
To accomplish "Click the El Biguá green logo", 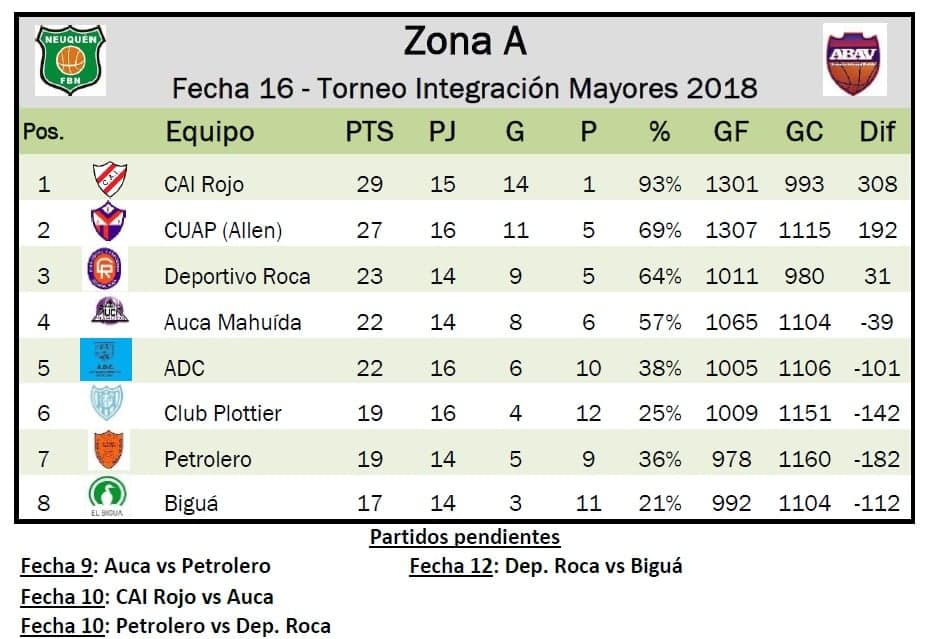I will [x=106, y=499].
